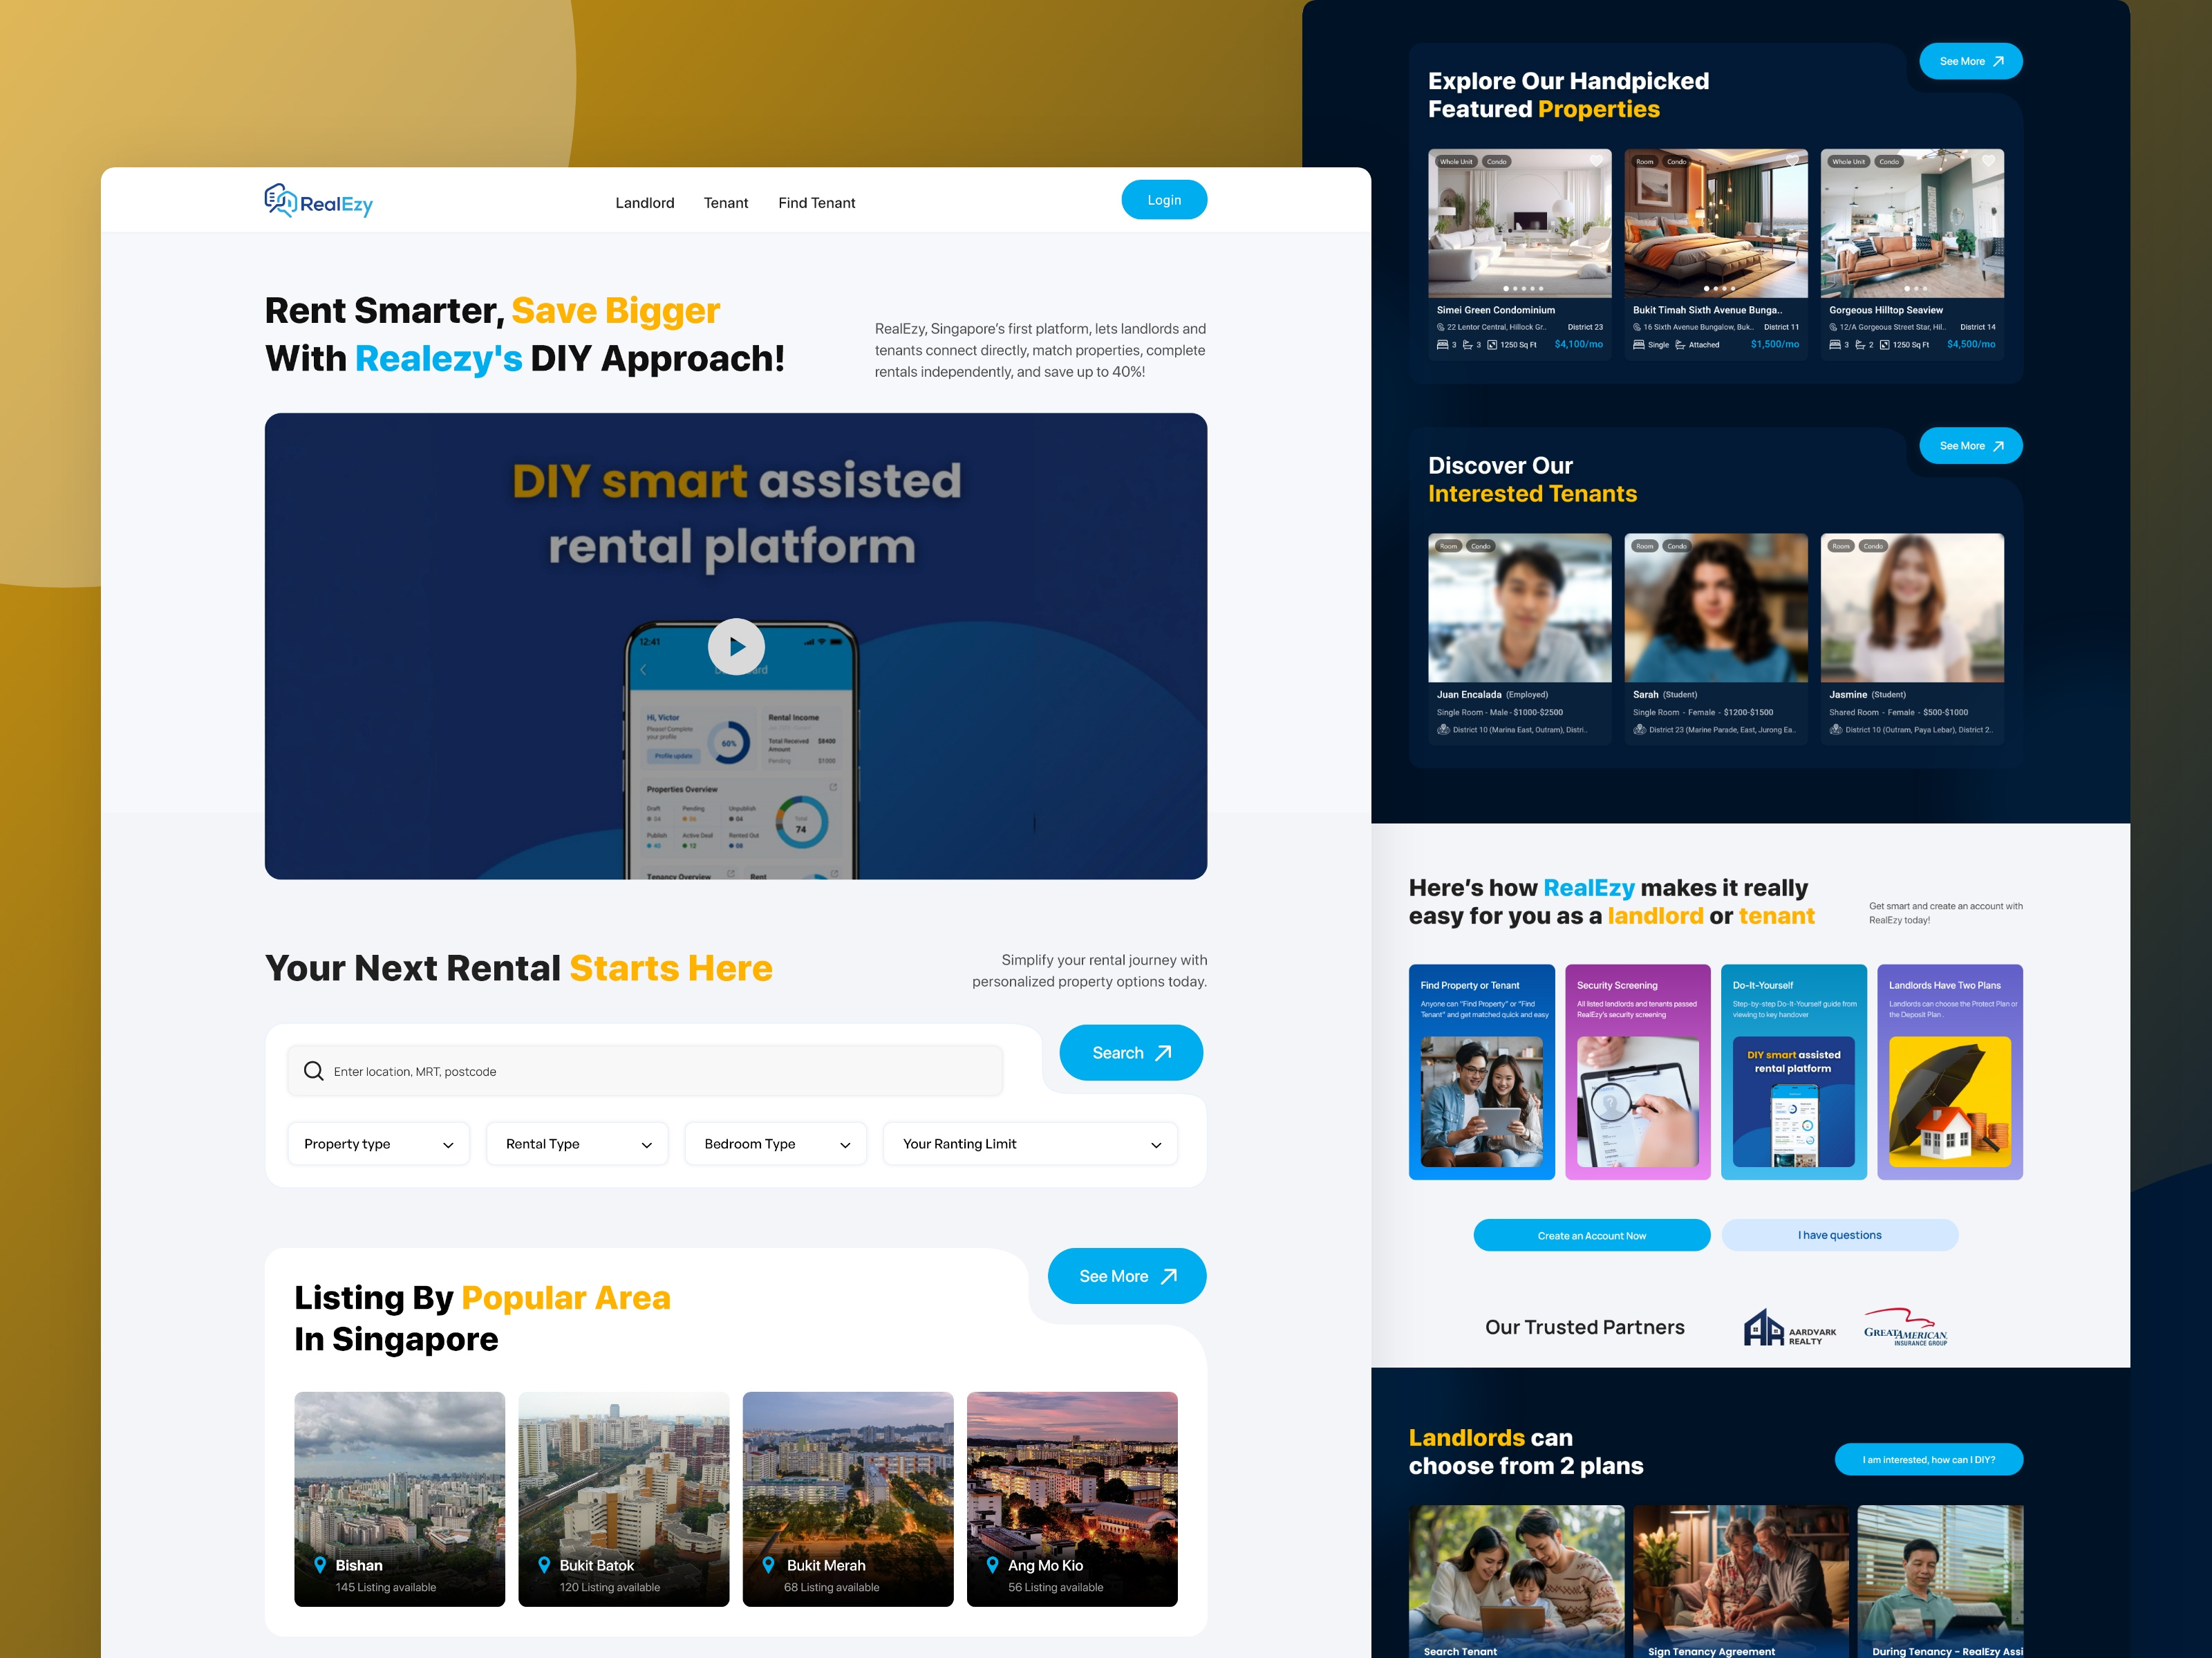Screen dimensions: 2212x1658
Task: Open Juan Encalada's tenant photo card
Action: [x=1519, y=608]
